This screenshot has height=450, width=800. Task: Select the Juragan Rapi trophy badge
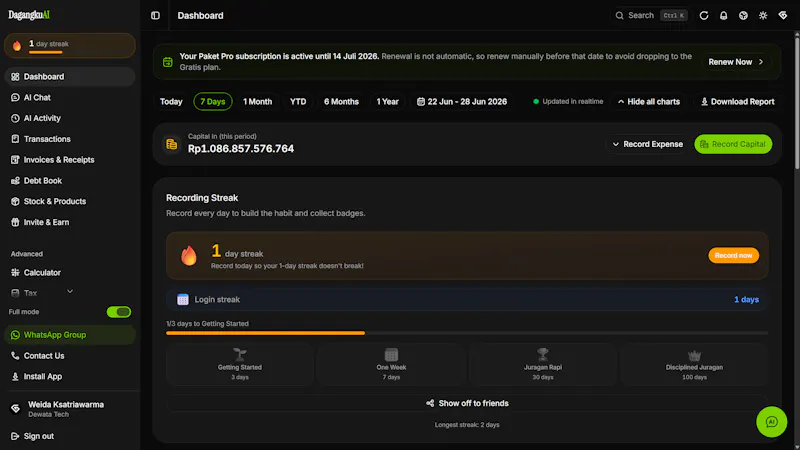(543, 364)
